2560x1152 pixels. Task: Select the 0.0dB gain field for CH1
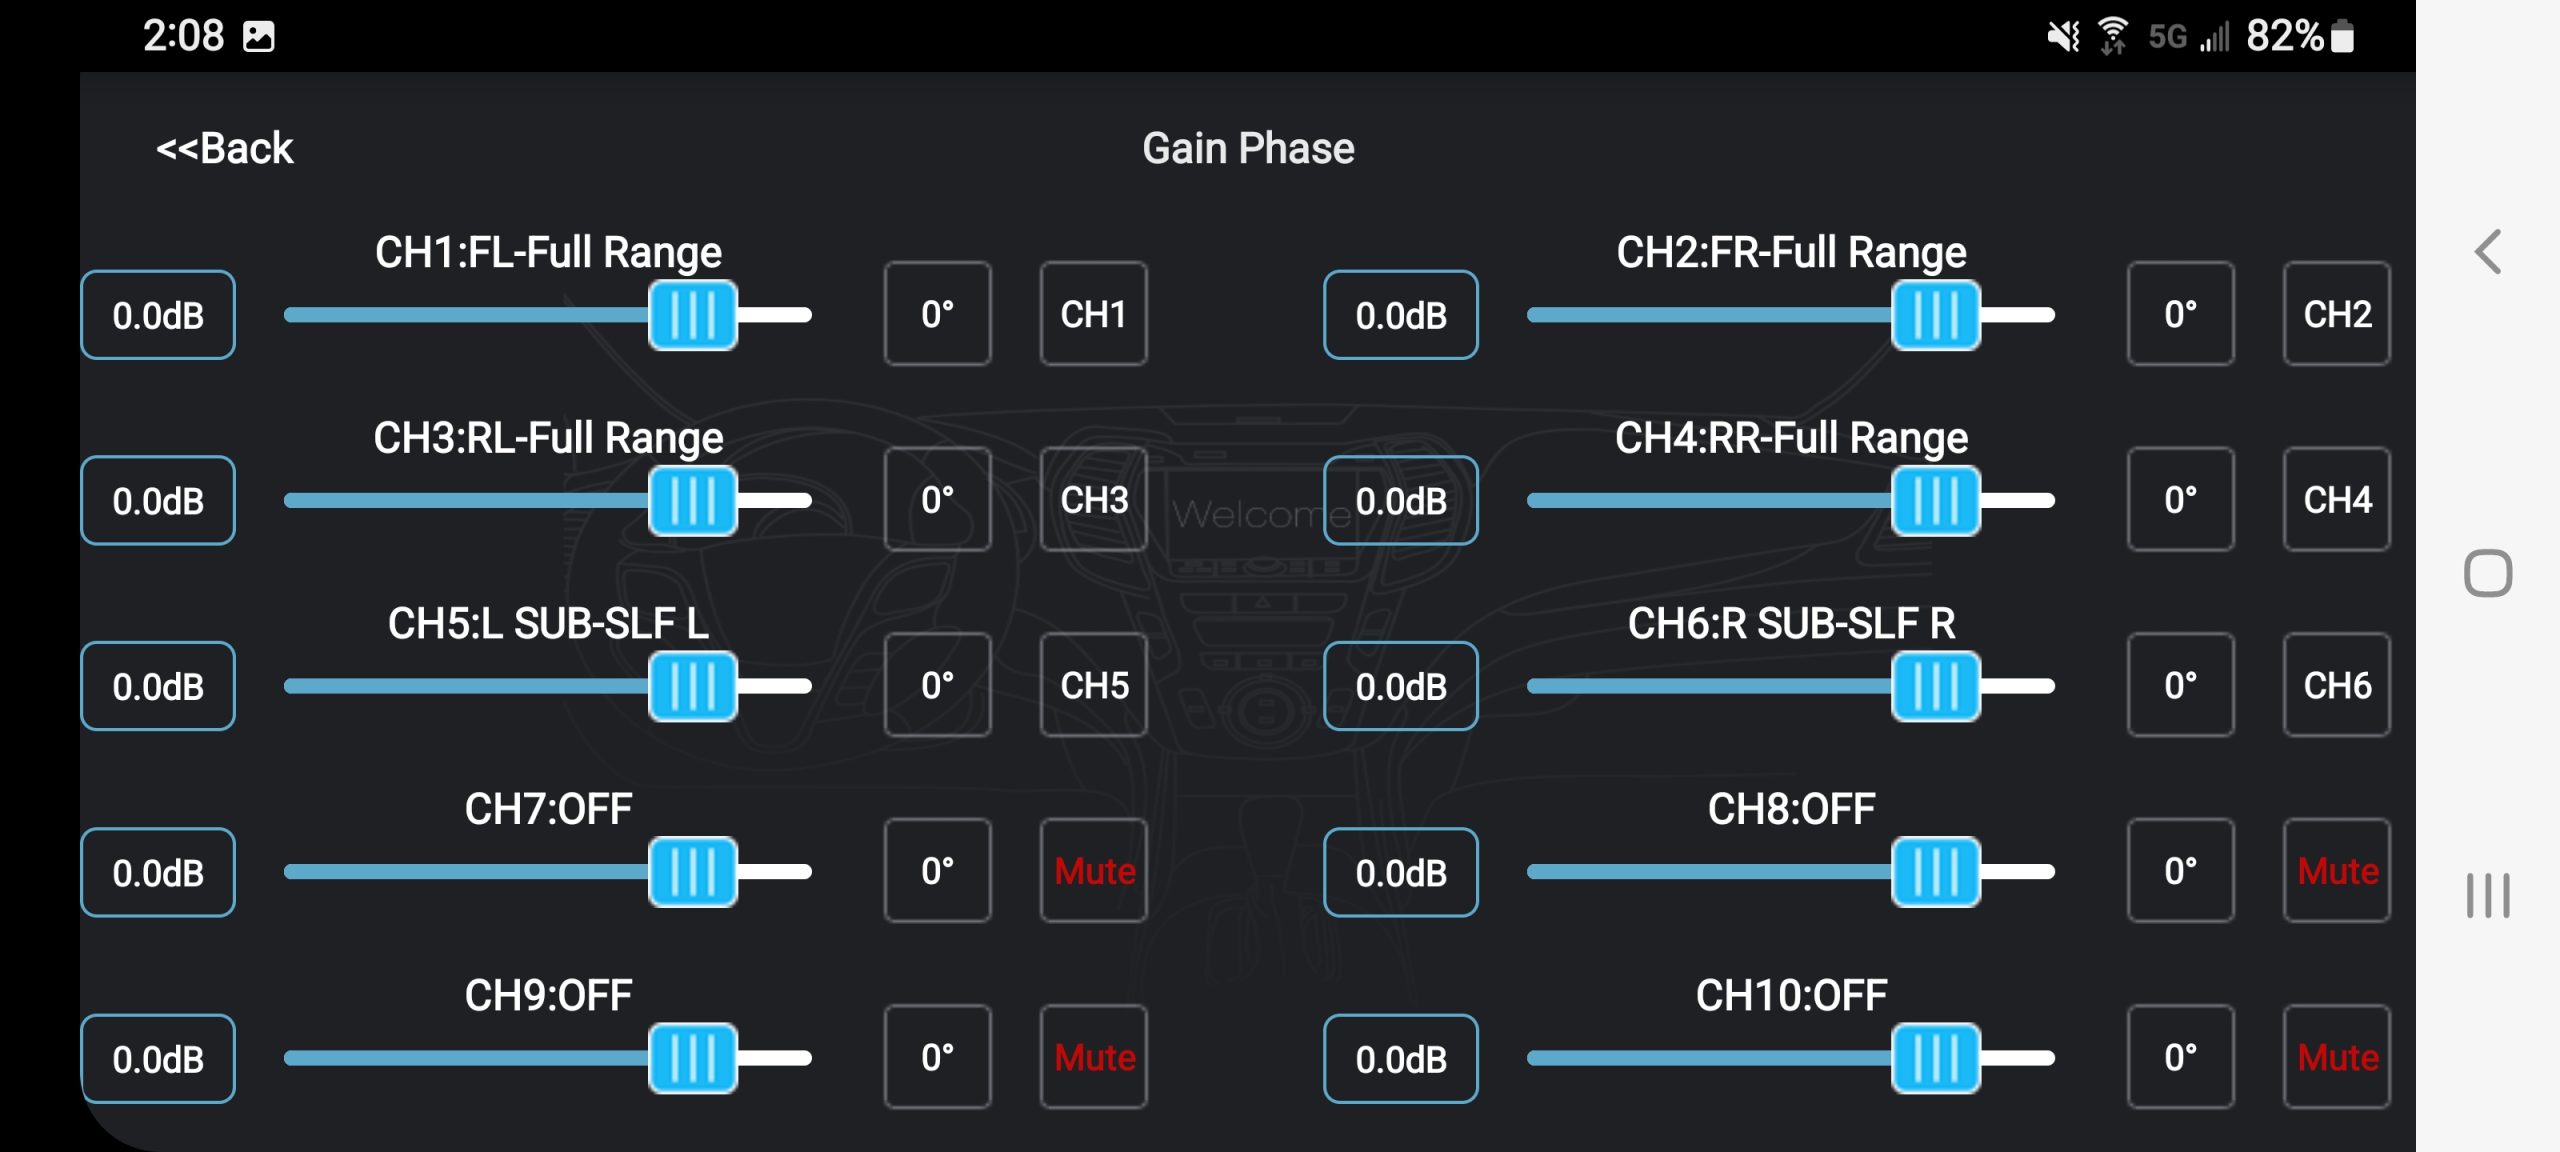[158, 315]
